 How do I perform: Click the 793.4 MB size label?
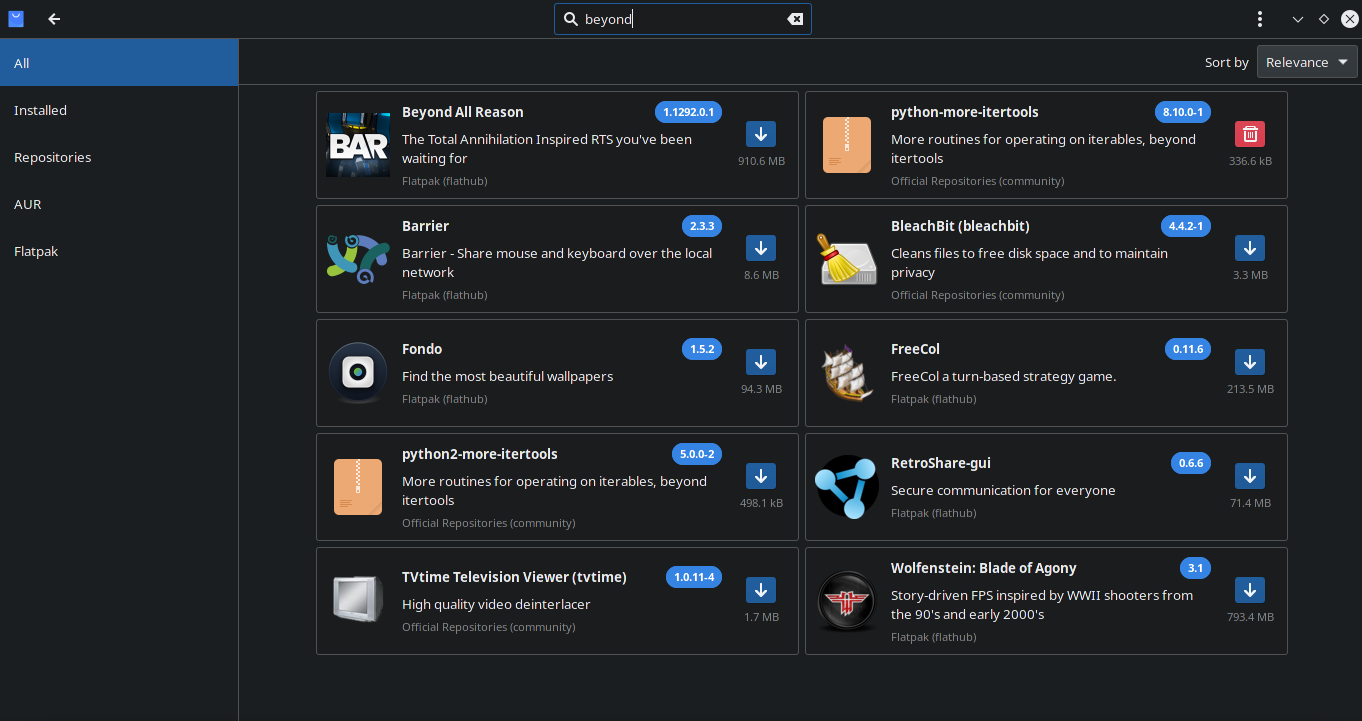pyautogui.click(x=1250, y=617)
